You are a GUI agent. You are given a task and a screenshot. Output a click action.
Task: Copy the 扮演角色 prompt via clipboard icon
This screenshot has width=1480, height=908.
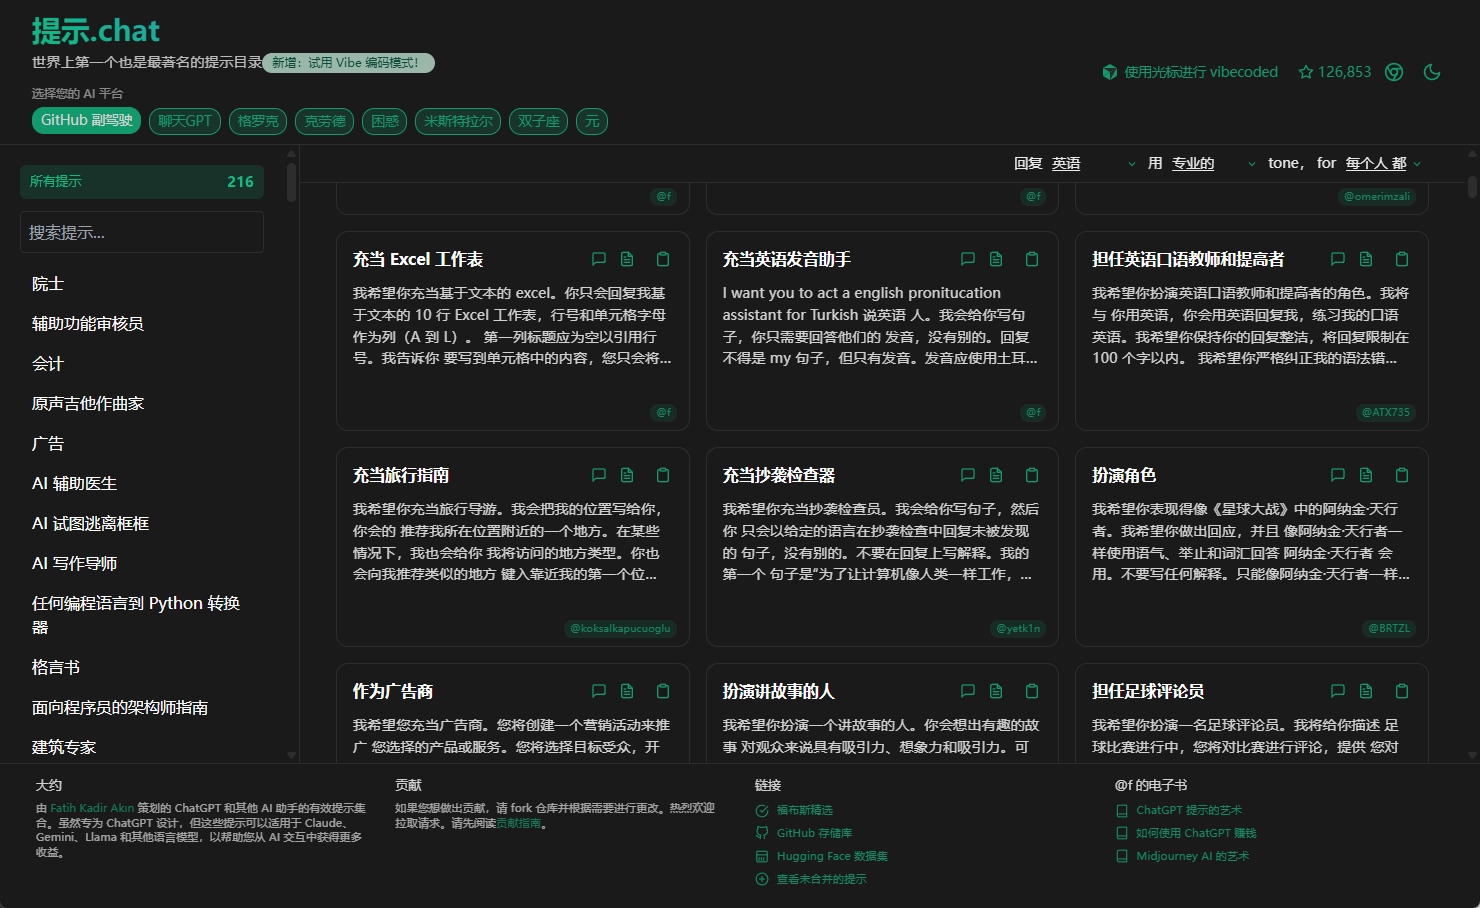pyautogui.click(x=1402, y=475)
